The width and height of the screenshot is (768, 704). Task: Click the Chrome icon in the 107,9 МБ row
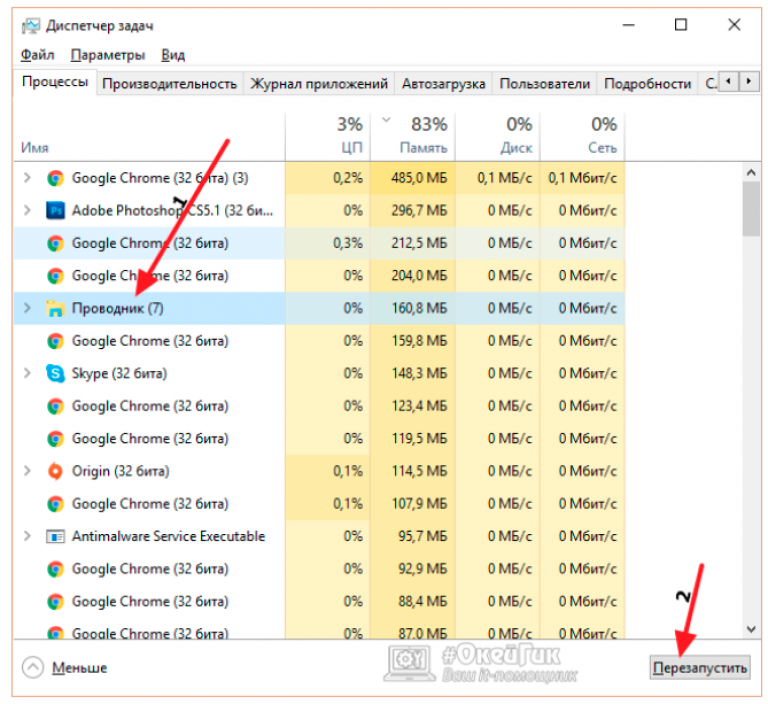pos(55,504)
